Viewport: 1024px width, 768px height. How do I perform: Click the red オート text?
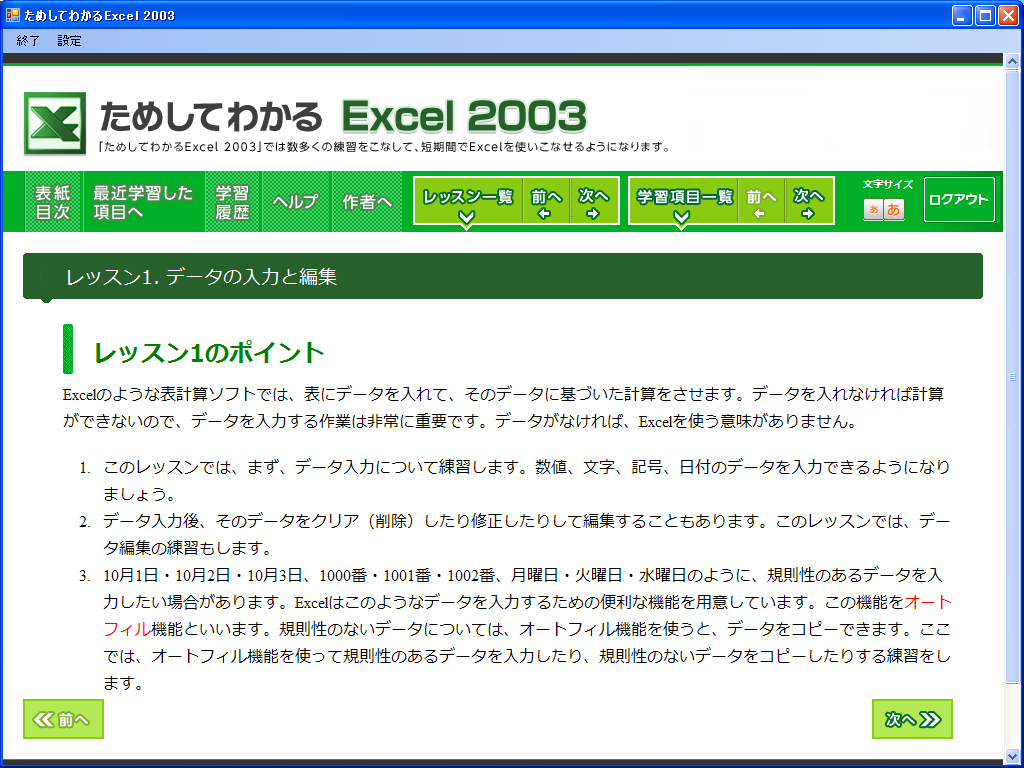928,602
